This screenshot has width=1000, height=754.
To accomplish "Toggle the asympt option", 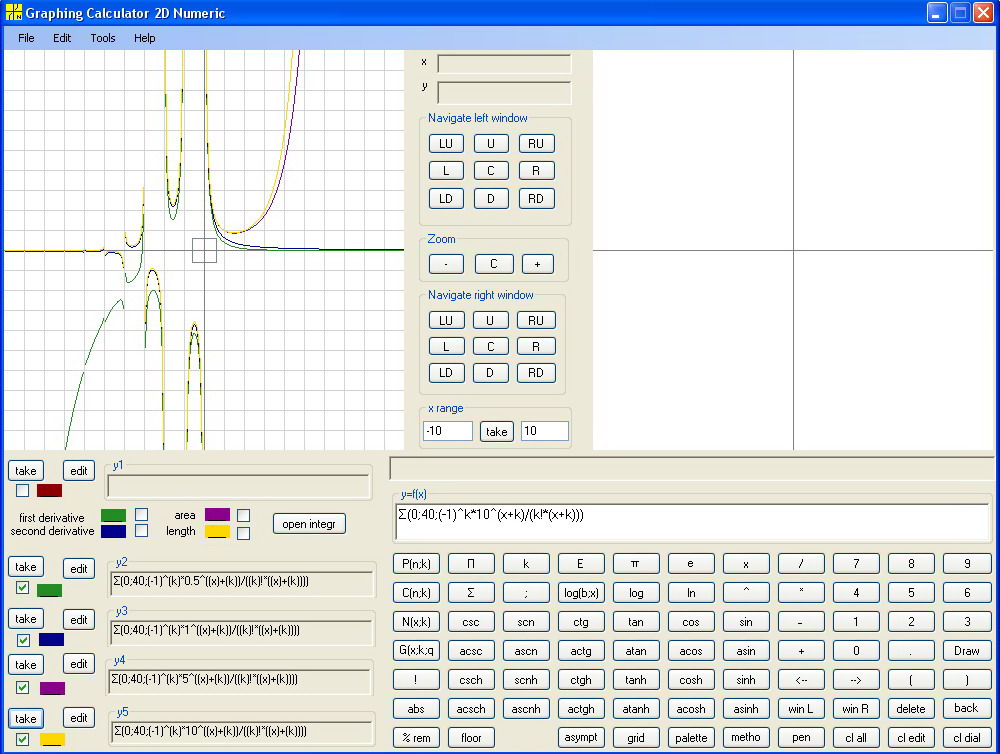I will [580, 738].
